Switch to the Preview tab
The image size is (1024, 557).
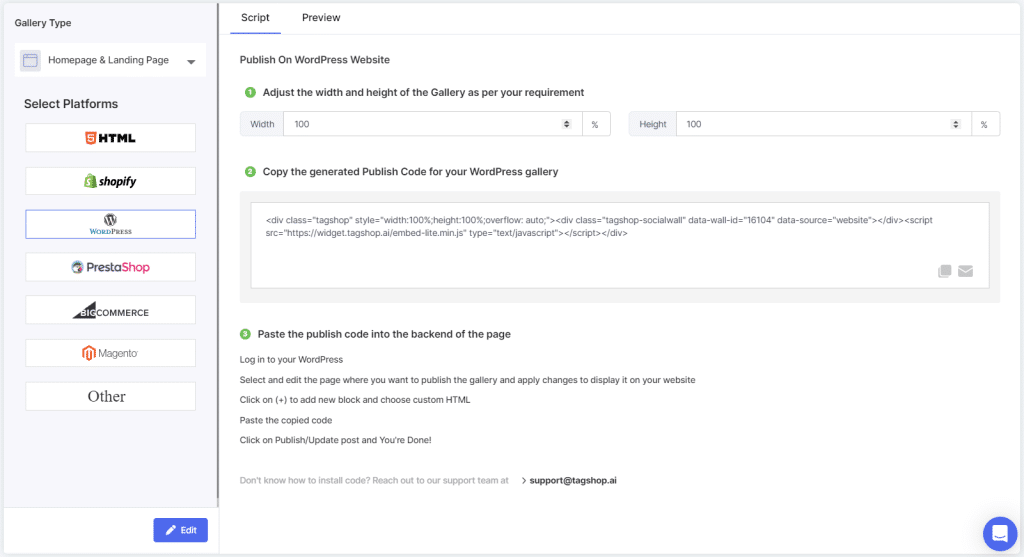pyautogui.click(x=321, y=18)
